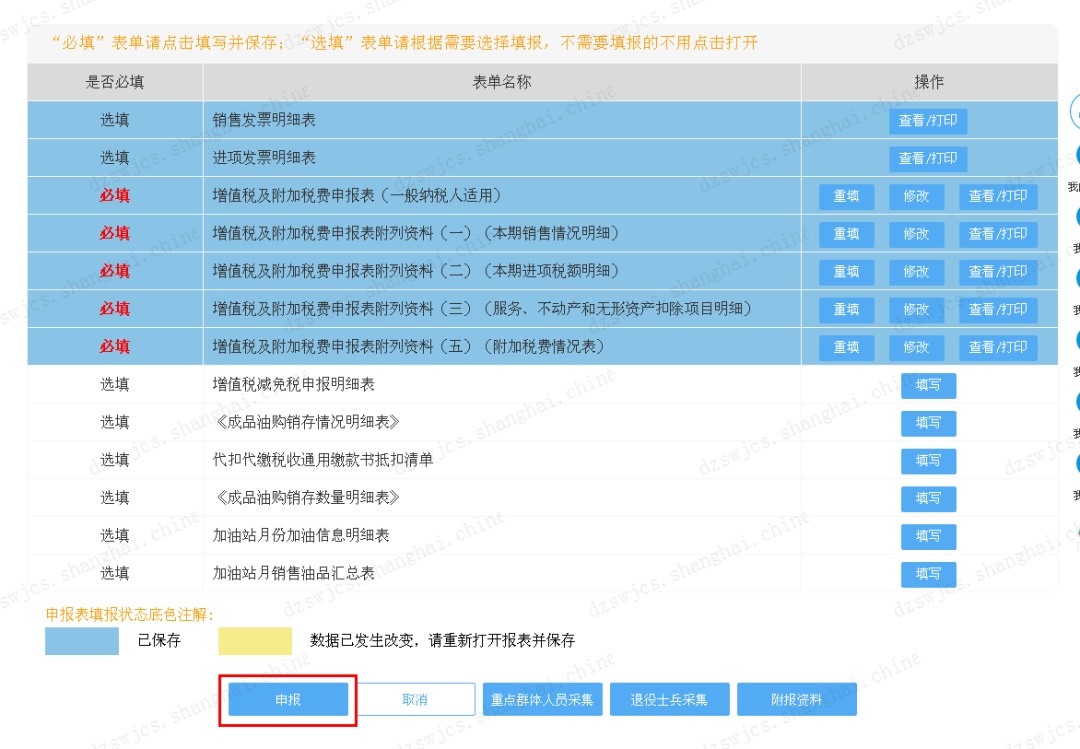This screenshot has width=1080, height=749.
Task: 填写增值税减免税申报明细表
Action: [x=929, y=385]
